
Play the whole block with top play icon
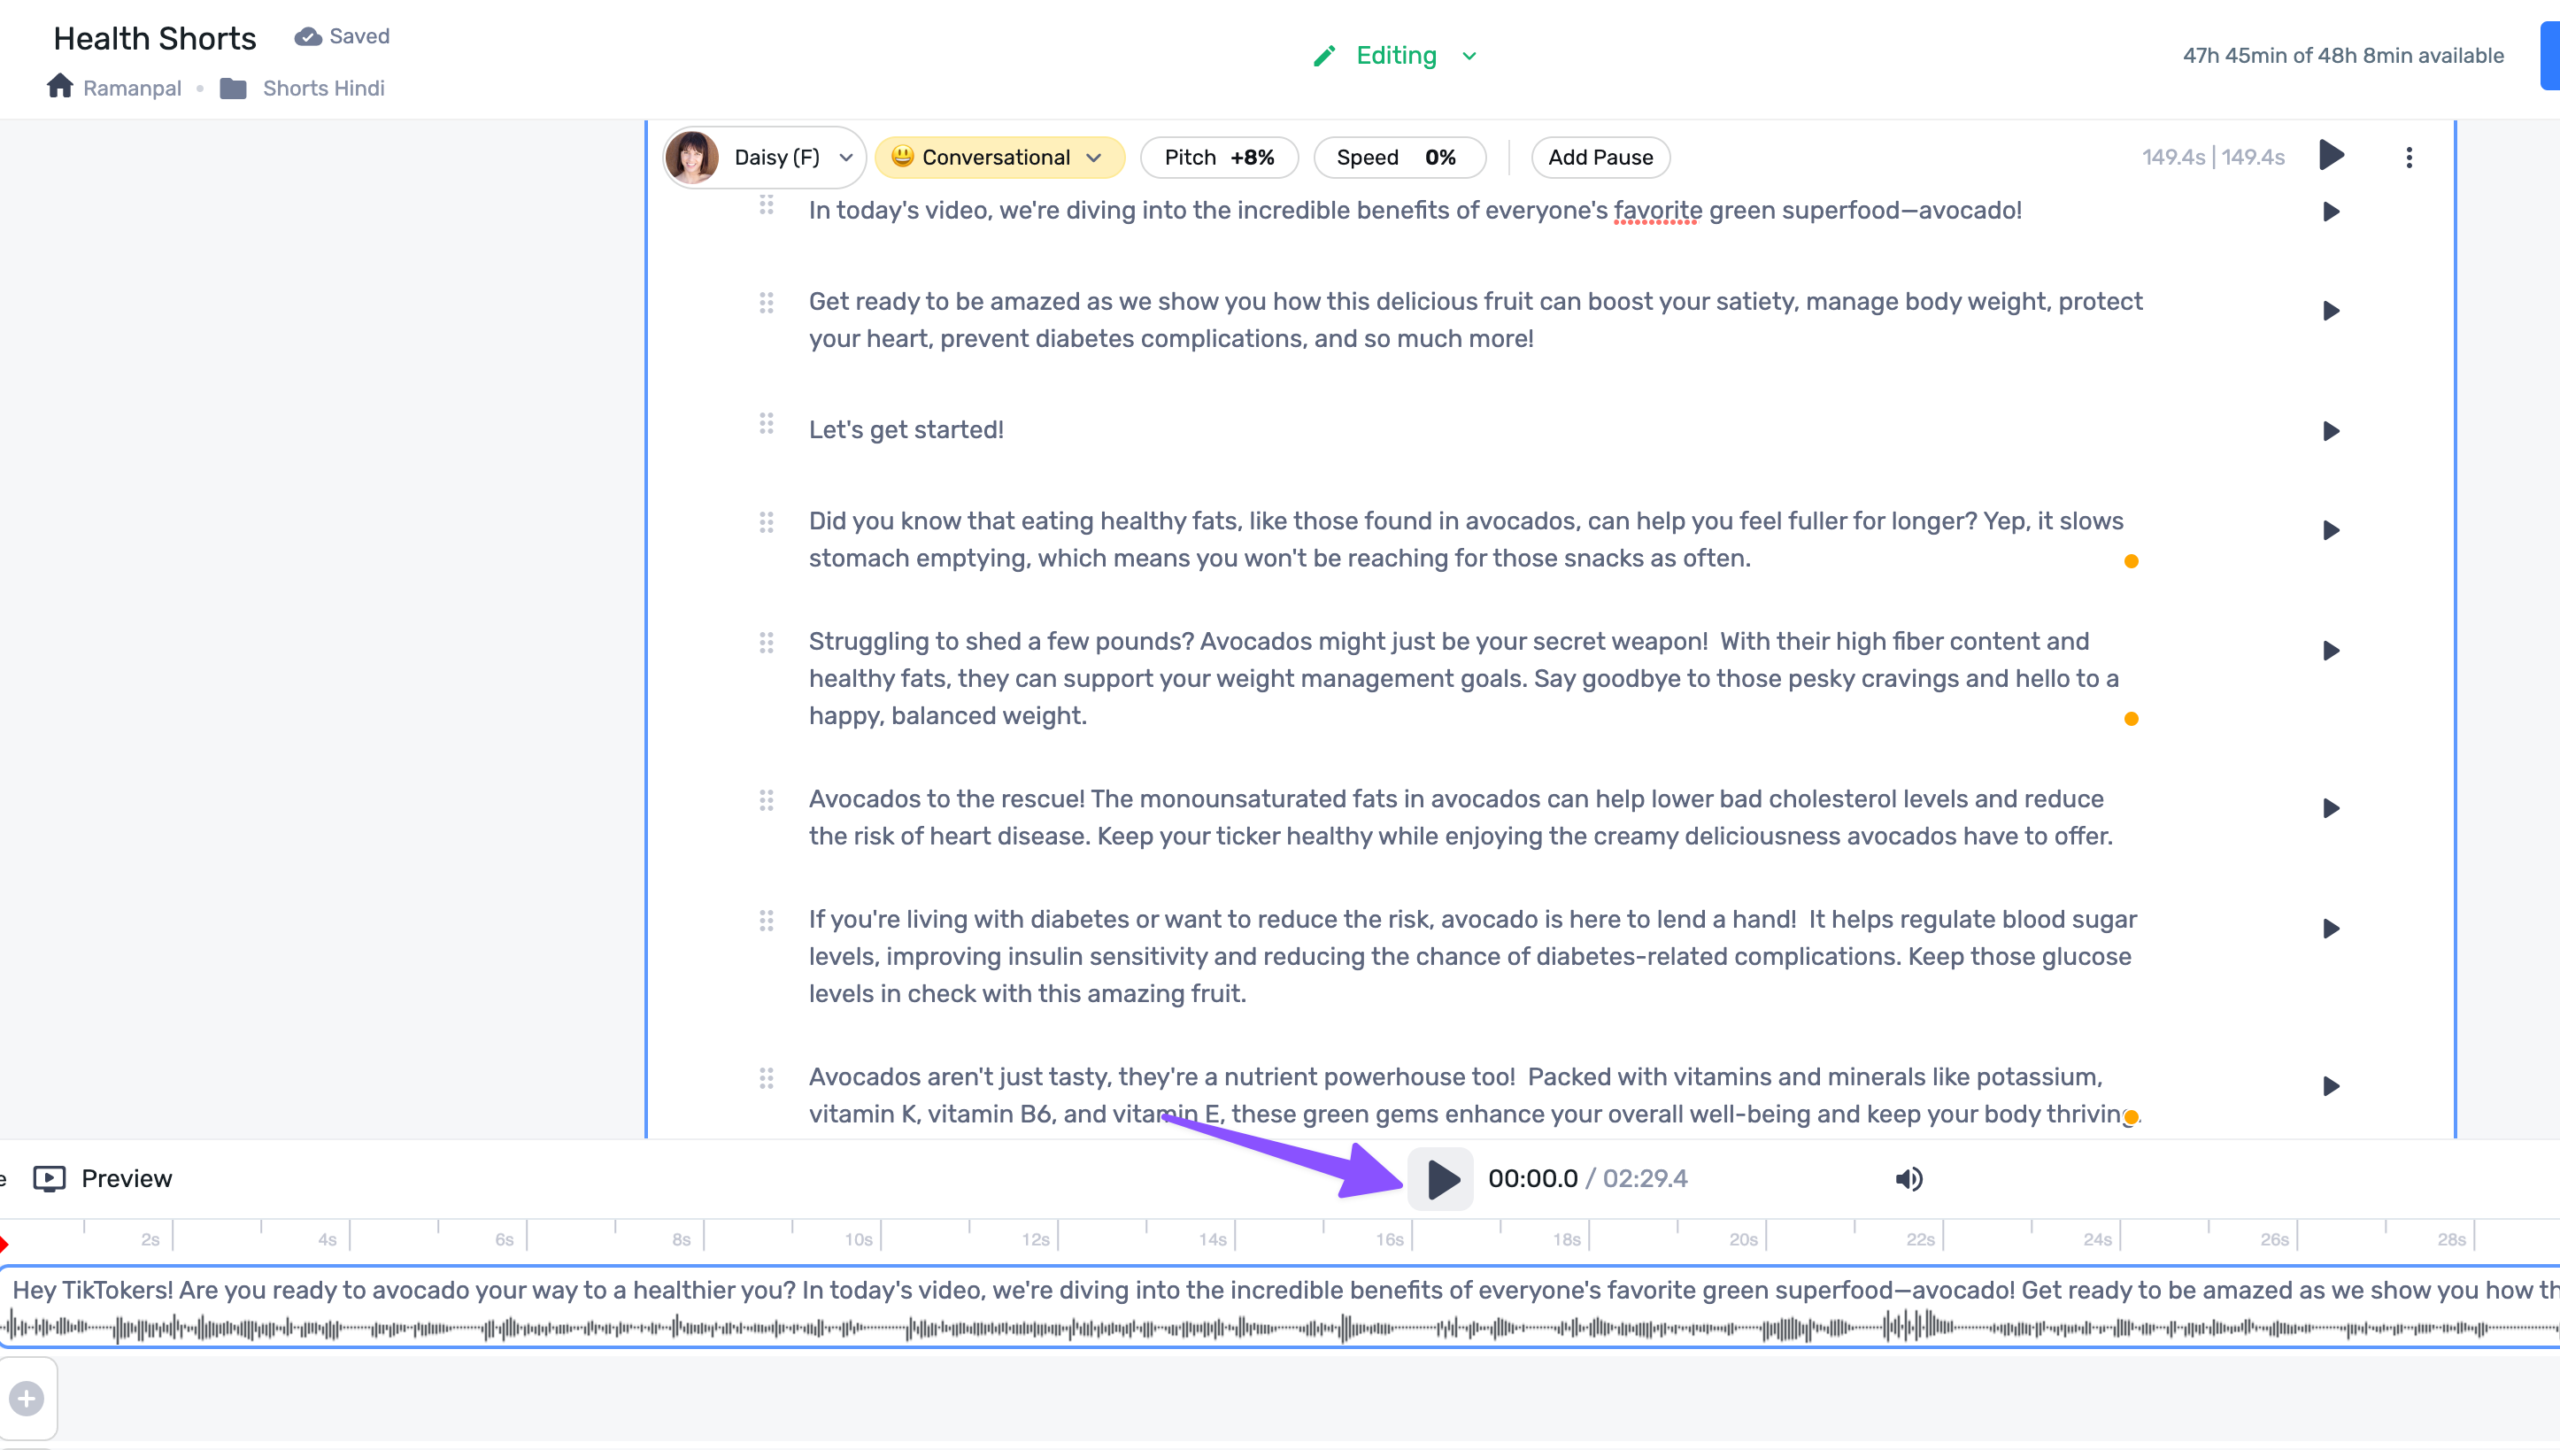(2331, 156)
